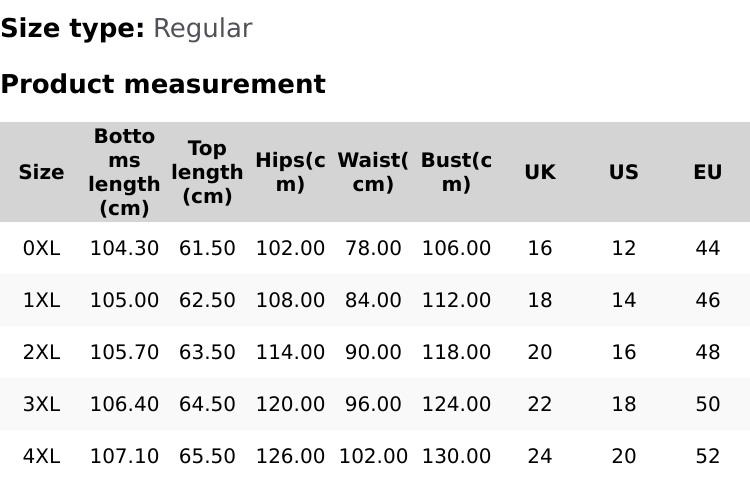Select the 0XL size row label
This screenshot has height=482, width=750.
coord(41,248)
